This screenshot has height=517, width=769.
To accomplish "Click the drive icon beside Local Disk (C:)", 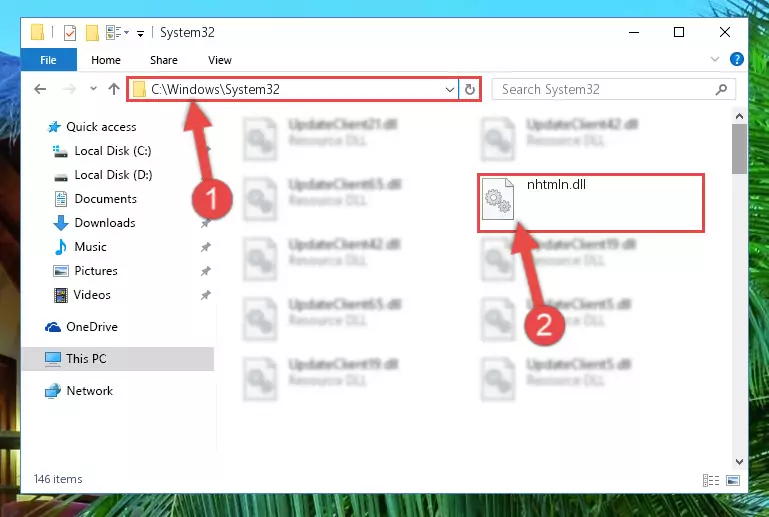I will (x=60, y=152).
